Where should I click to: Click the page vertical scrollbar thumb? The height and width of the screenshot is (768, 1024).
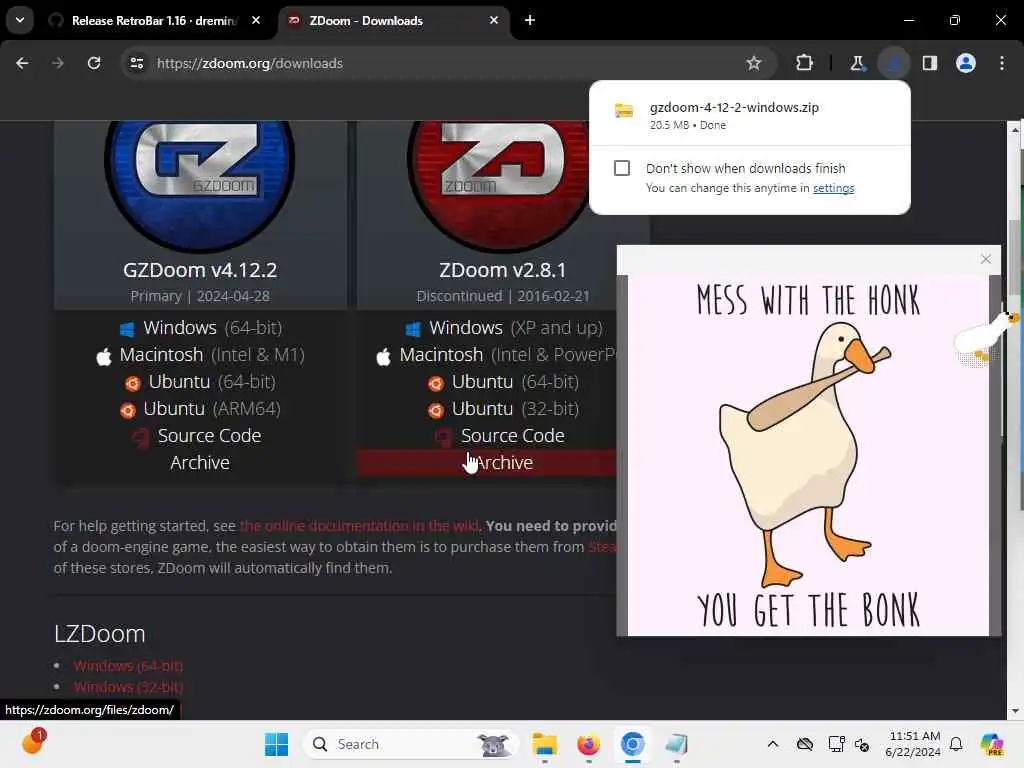click(x=1014, y=258)
